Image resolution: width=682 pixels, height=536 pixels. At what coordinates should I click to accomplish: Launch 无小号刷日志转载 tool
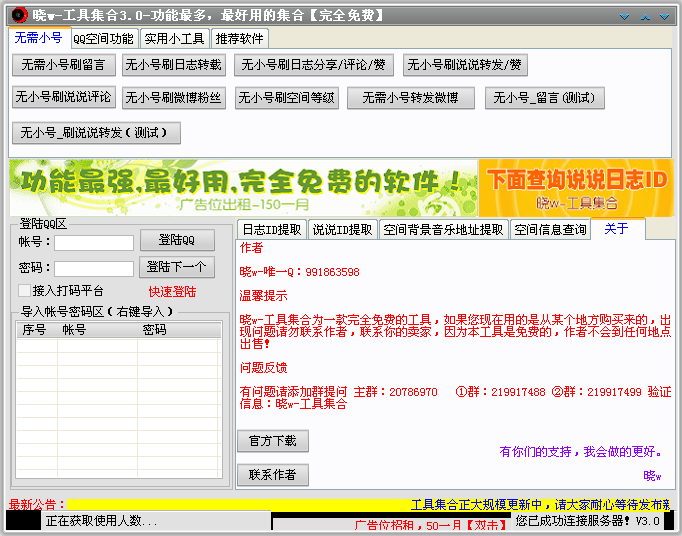[173, 65]
